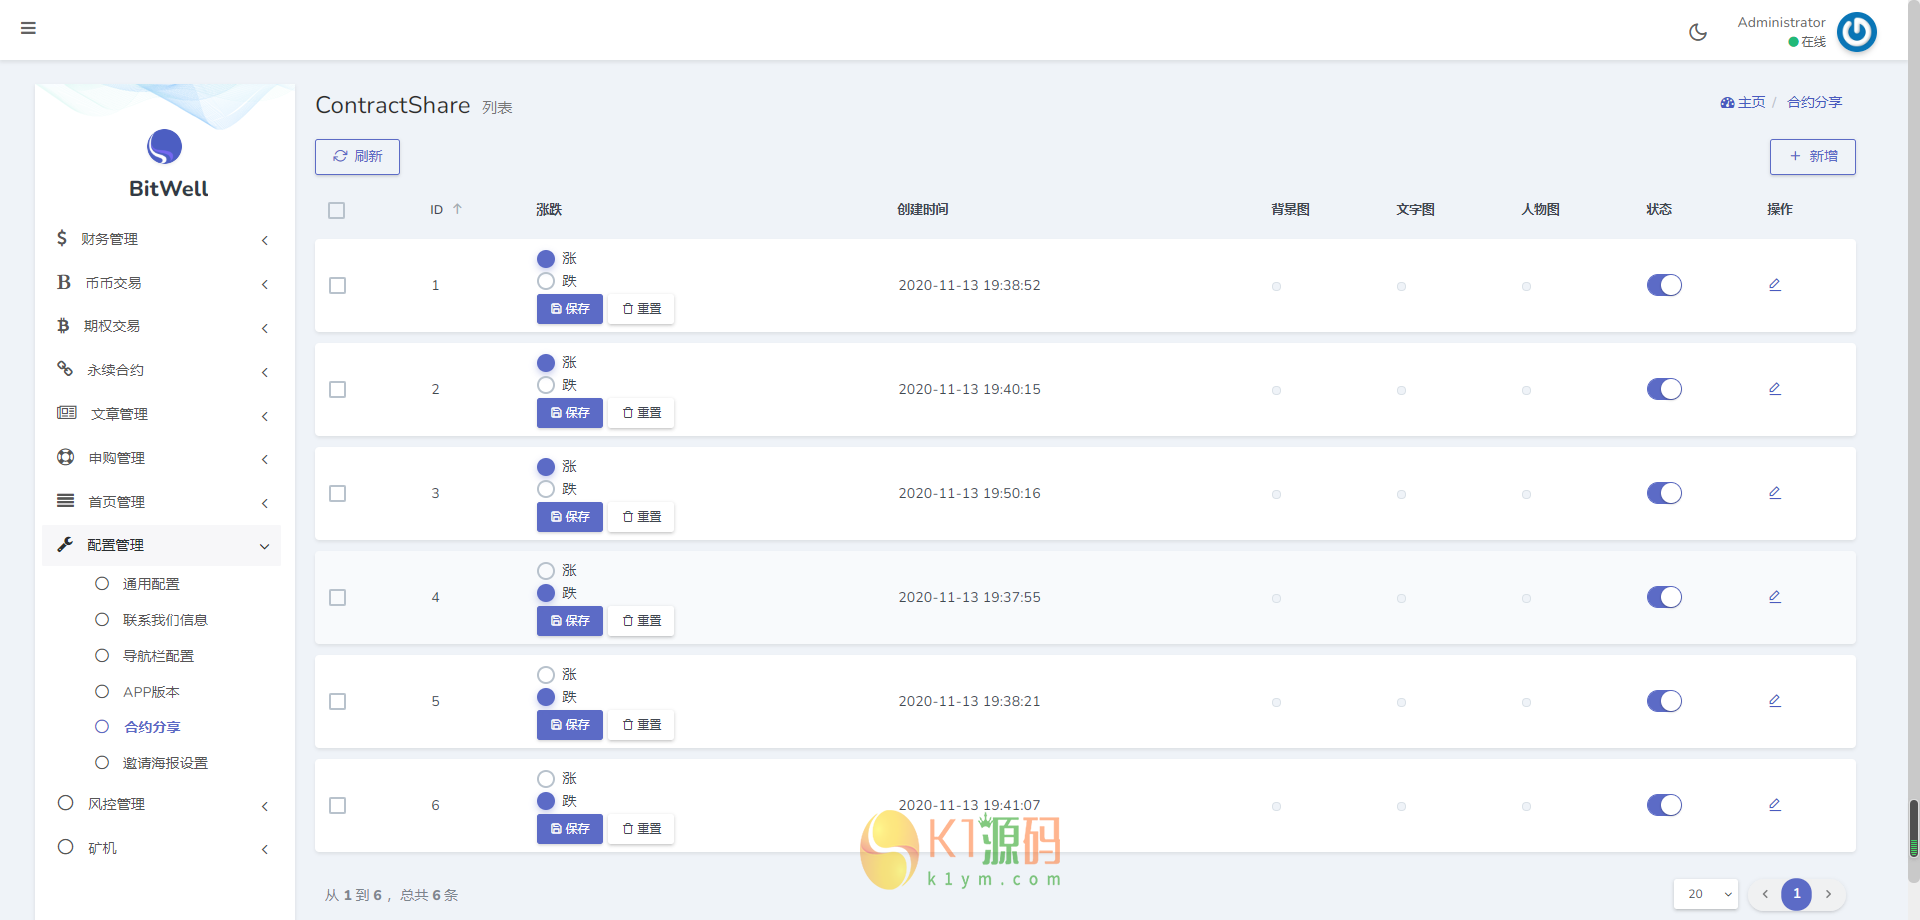Expand the 期权交易 chevron
The image size is (1920, 920).
[265, 328]
